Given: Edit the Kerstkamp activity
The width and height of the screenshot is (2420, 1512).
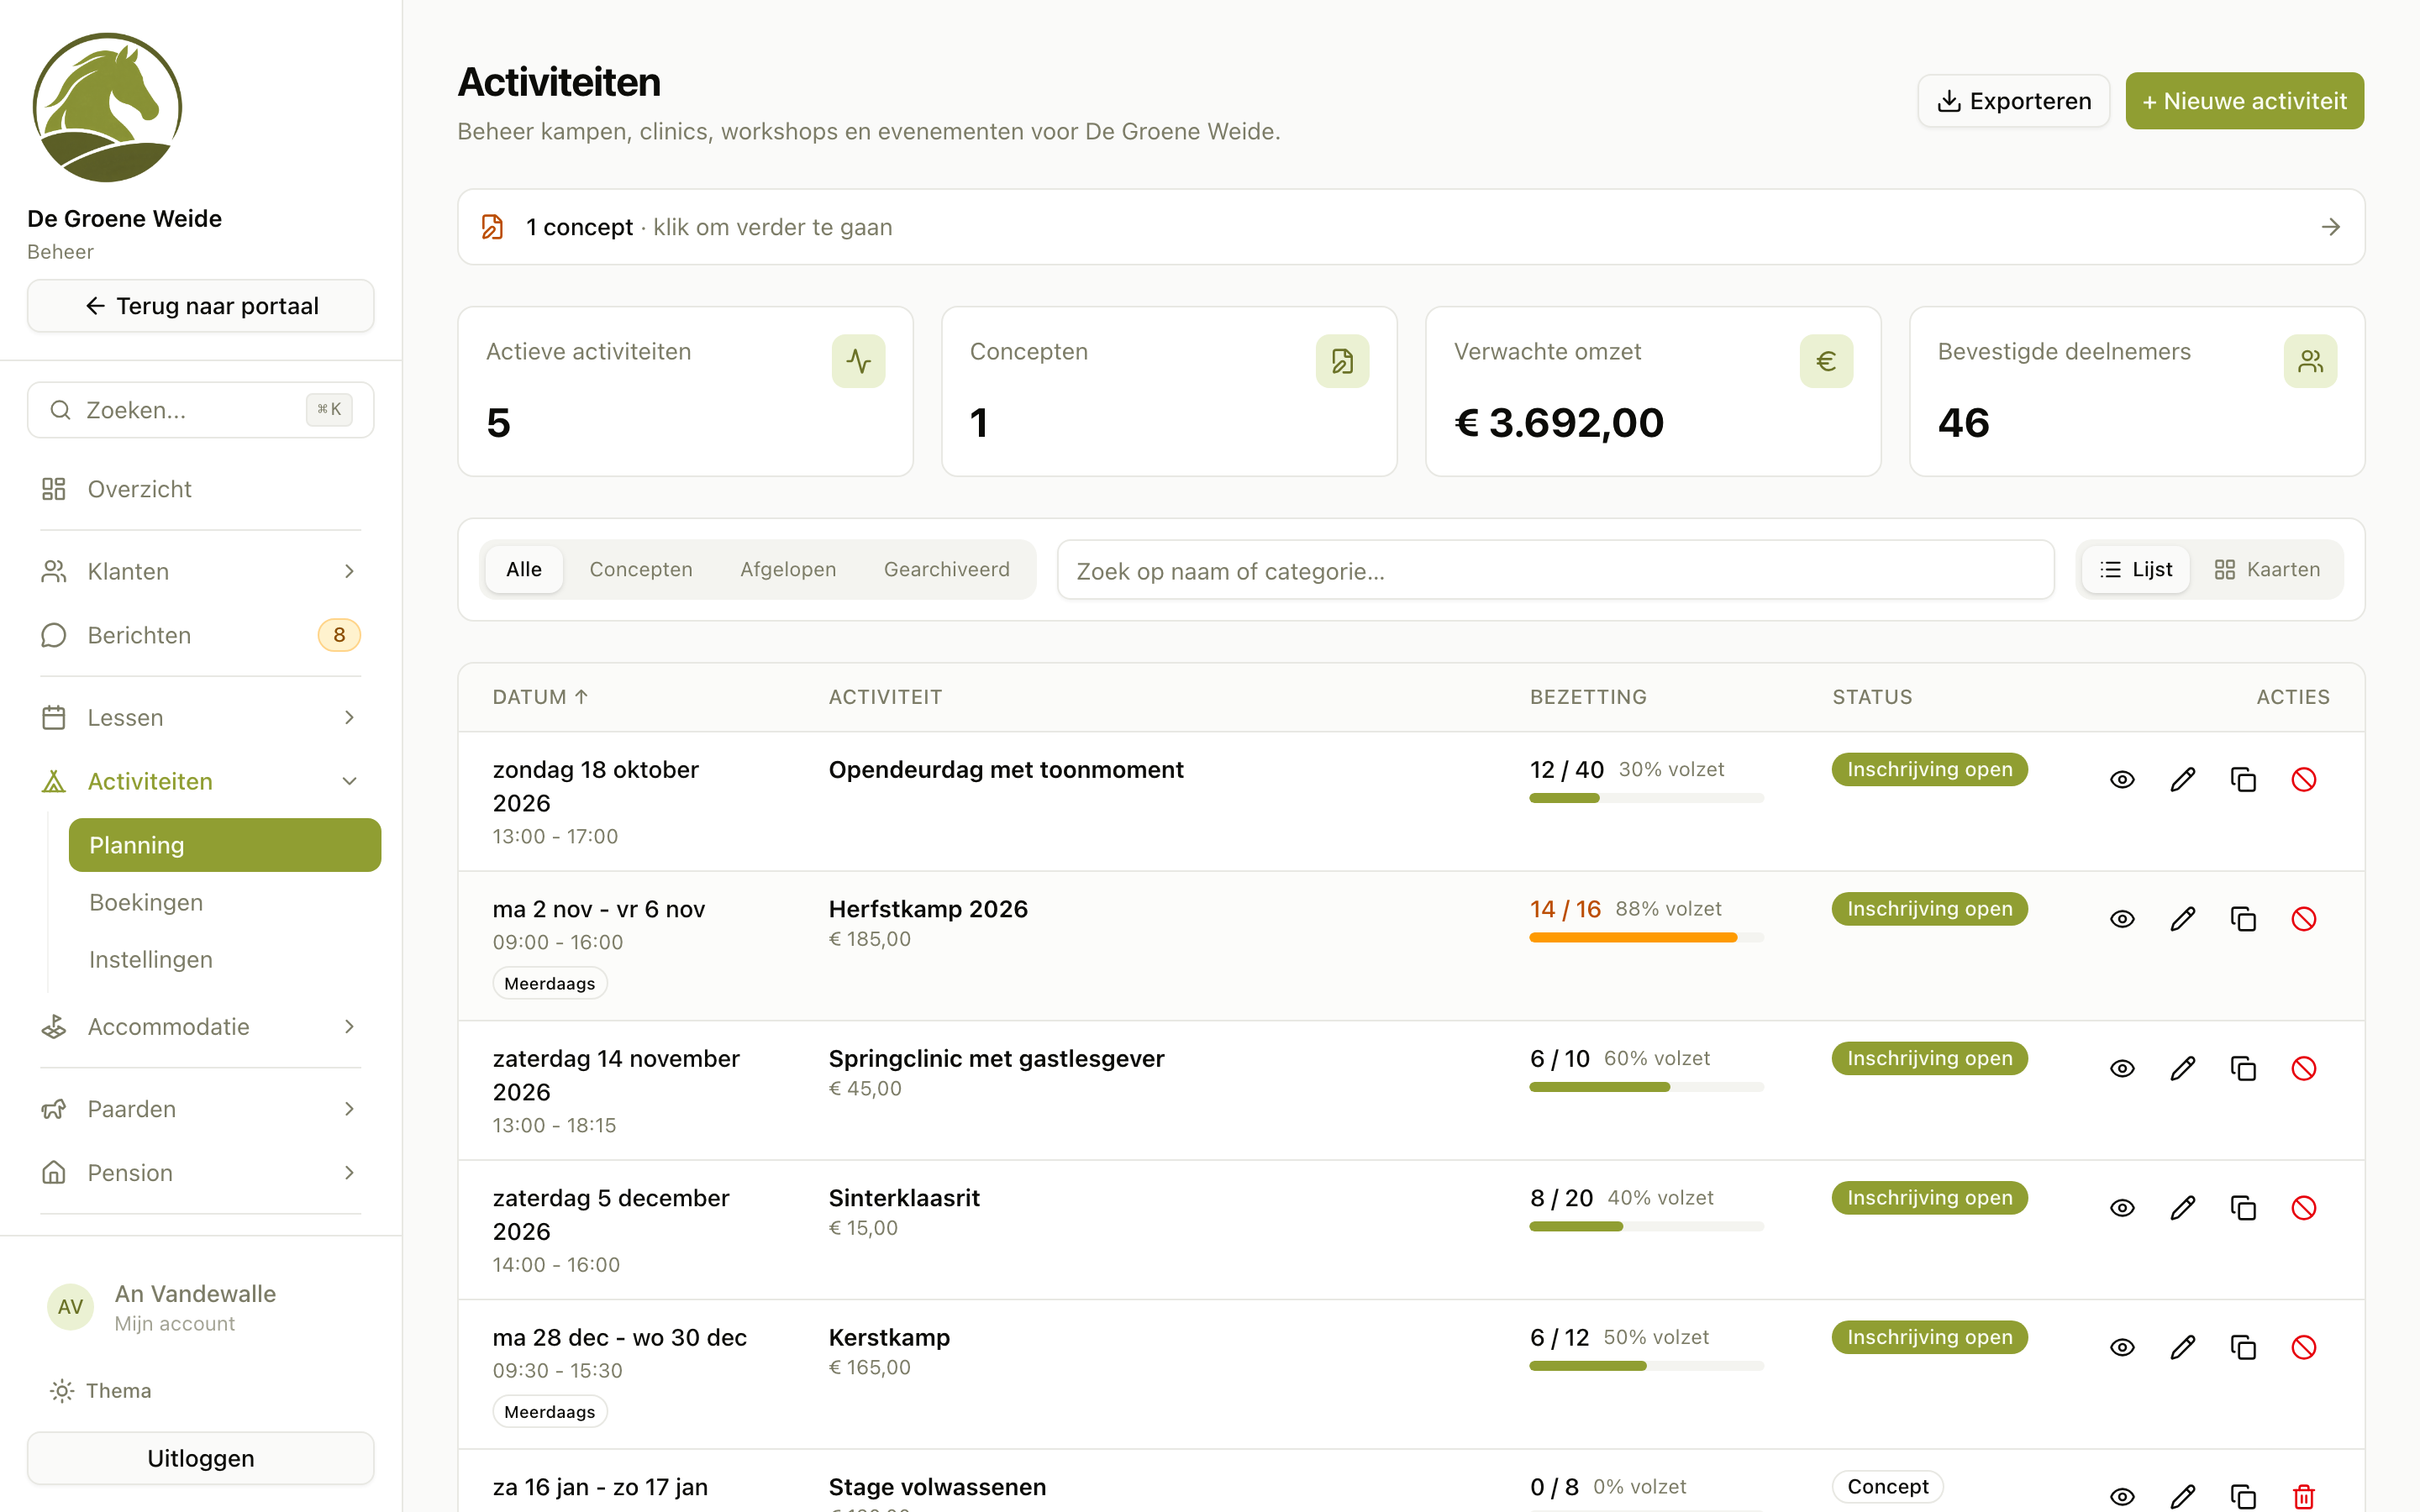Looking at the screenshot, I should 2183,1348.
